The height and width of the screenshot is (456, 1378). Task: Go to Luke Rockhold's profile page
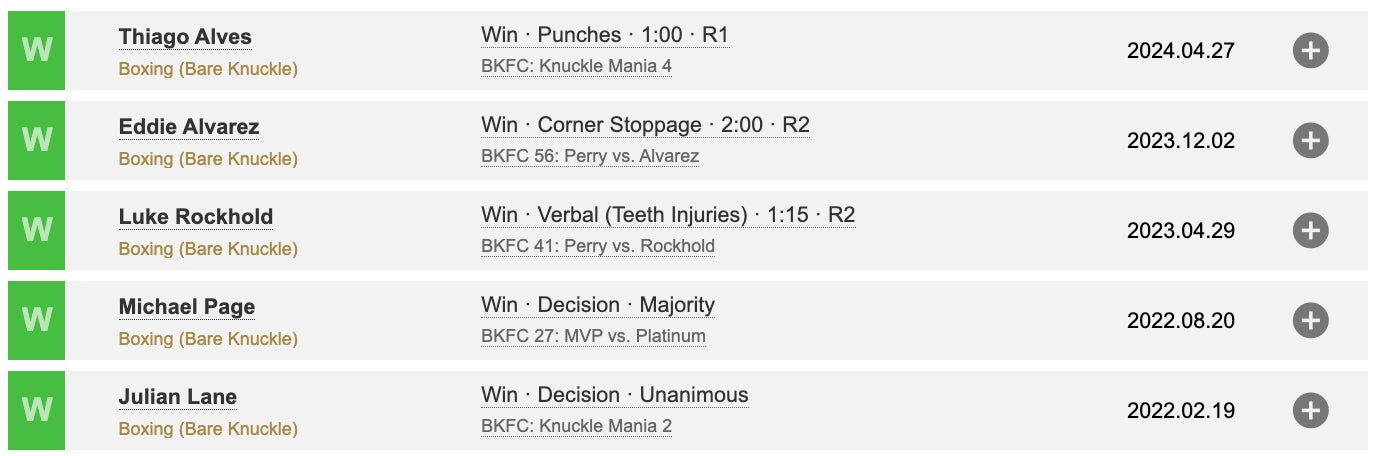point(196,217)
